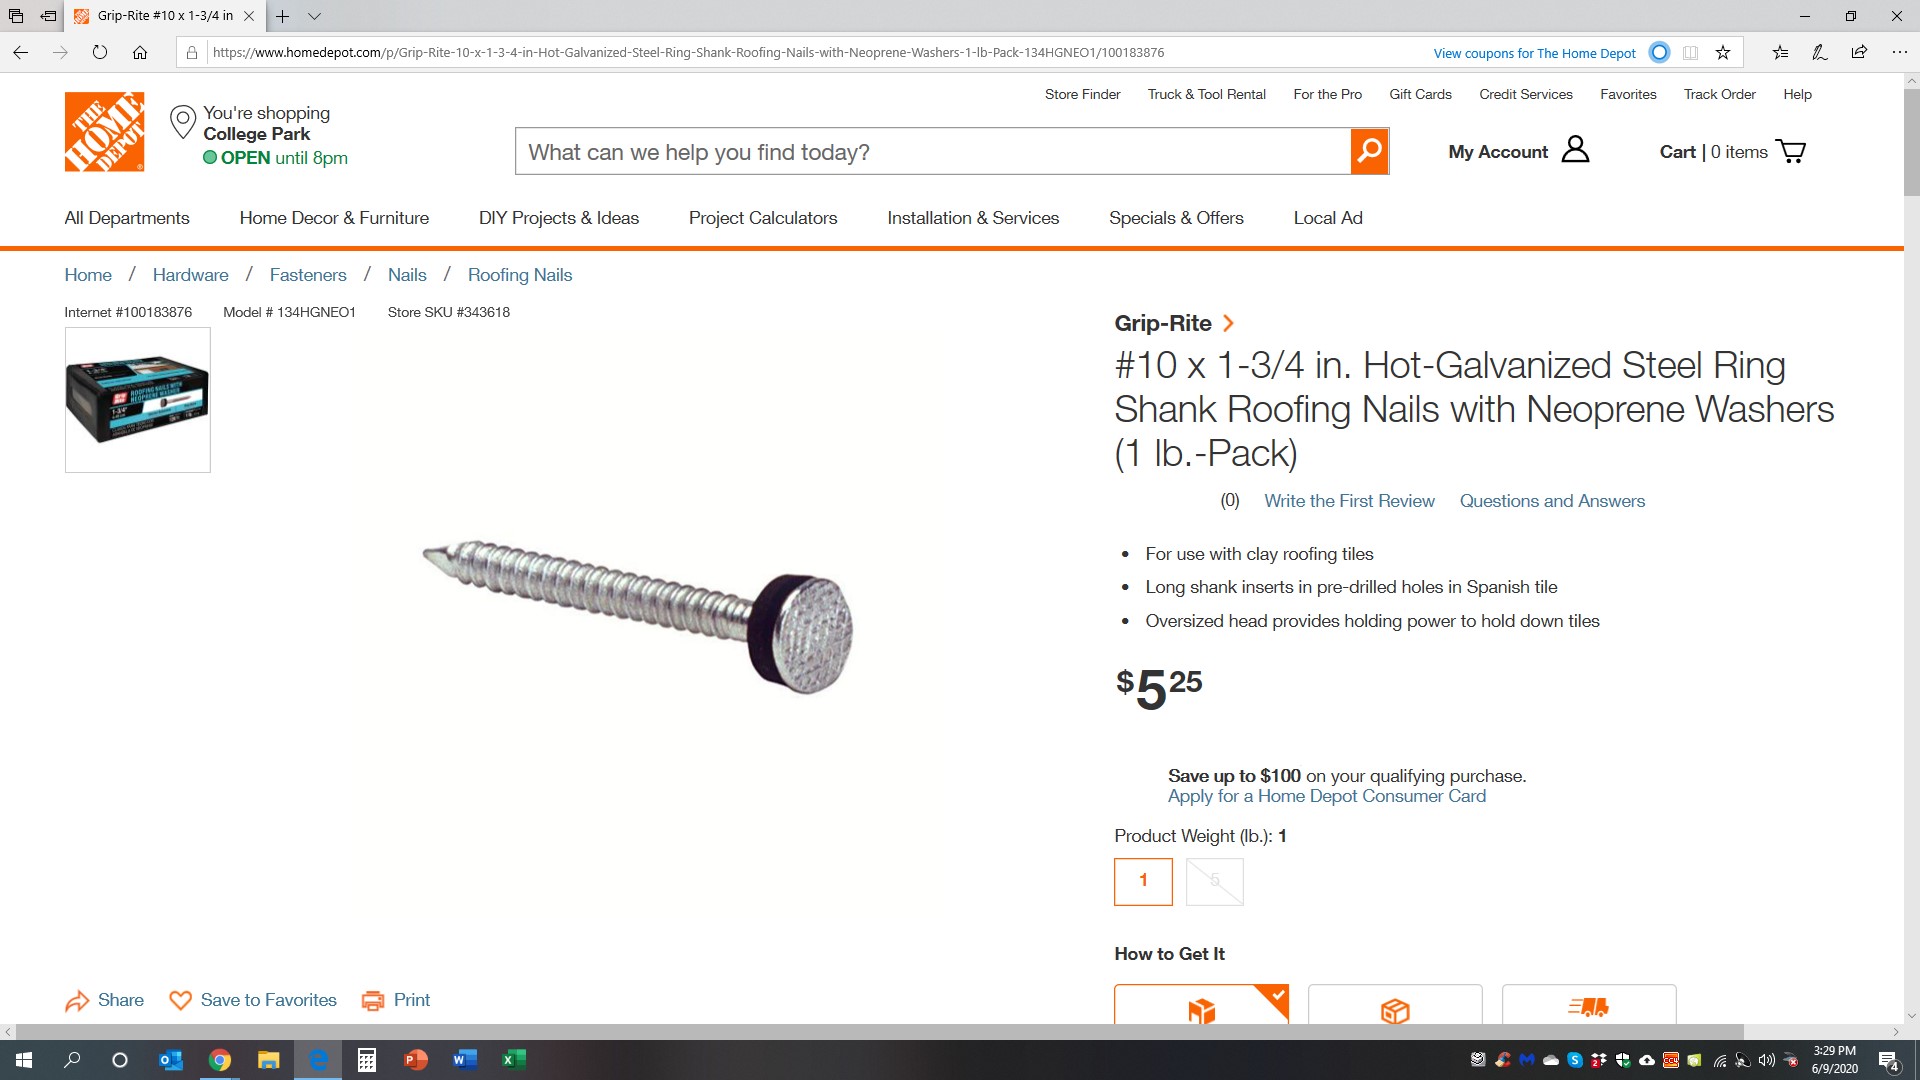Open the Specials & Offers menu
Viewport: 1920px width, 1080px height.
coord(1176,218)
